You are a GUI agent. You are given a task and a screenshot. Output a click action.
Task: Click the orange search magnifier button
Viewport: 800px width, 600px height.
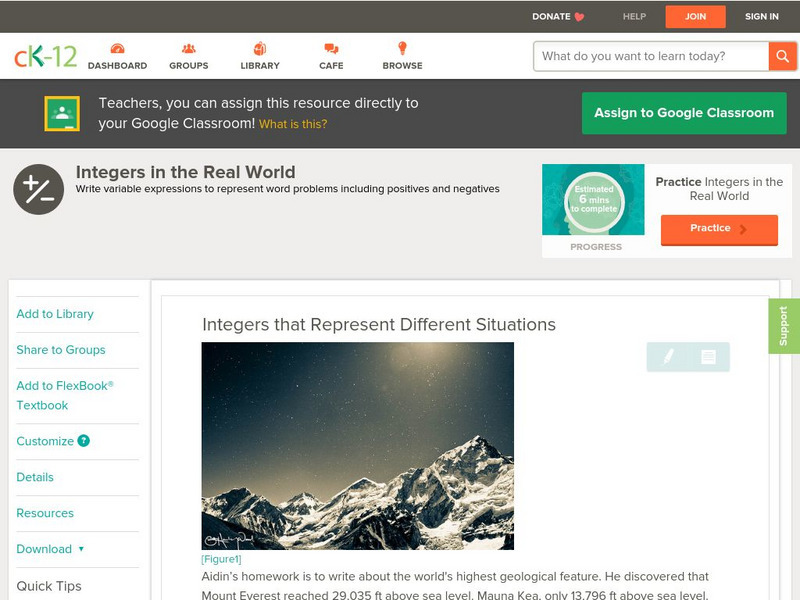(782, 56)
